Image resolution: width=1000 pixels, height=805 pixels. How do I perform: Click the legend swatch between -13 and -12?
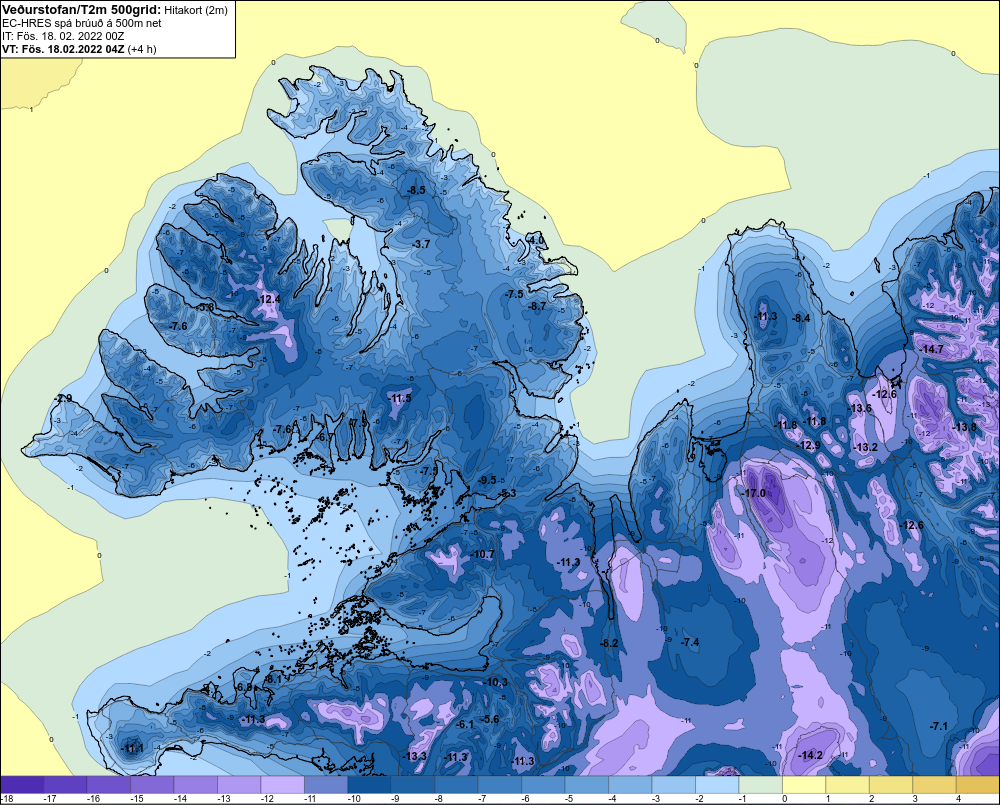point(239,784)
